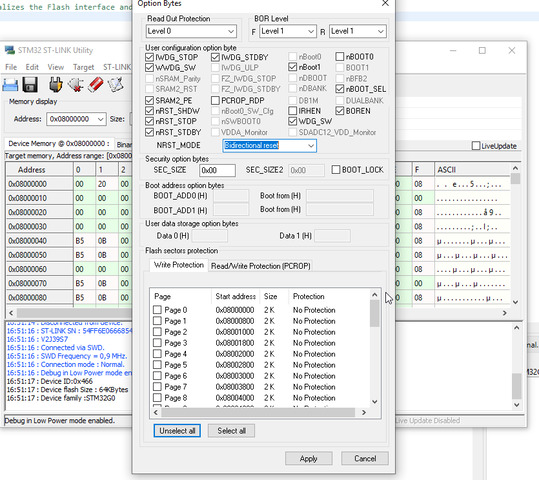Image resolution: width=539 pixels, height=480 pixels.
Task: Click the Open file toolbar icon
Action: point(10,85)
